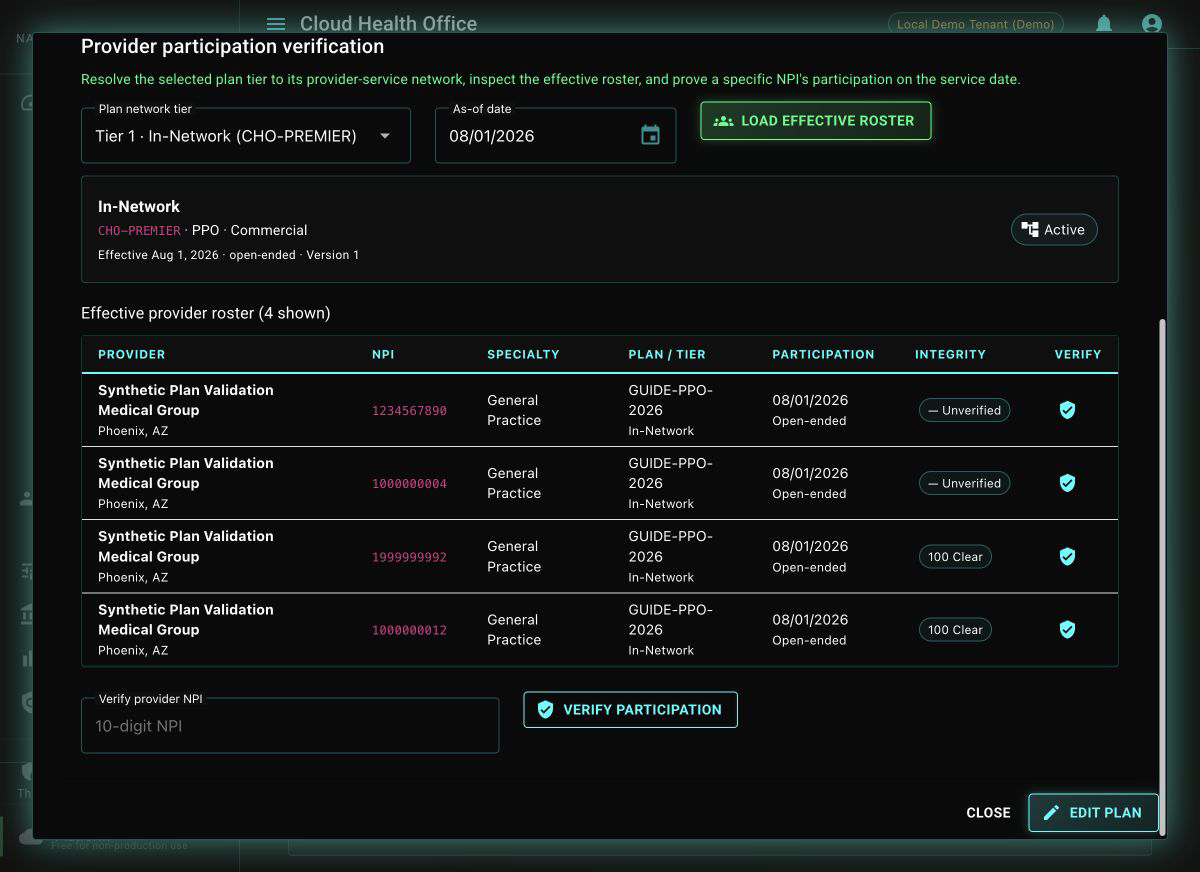Click the In-Network card heading
Screen dimensions: 1200x872
click(139, 206)
